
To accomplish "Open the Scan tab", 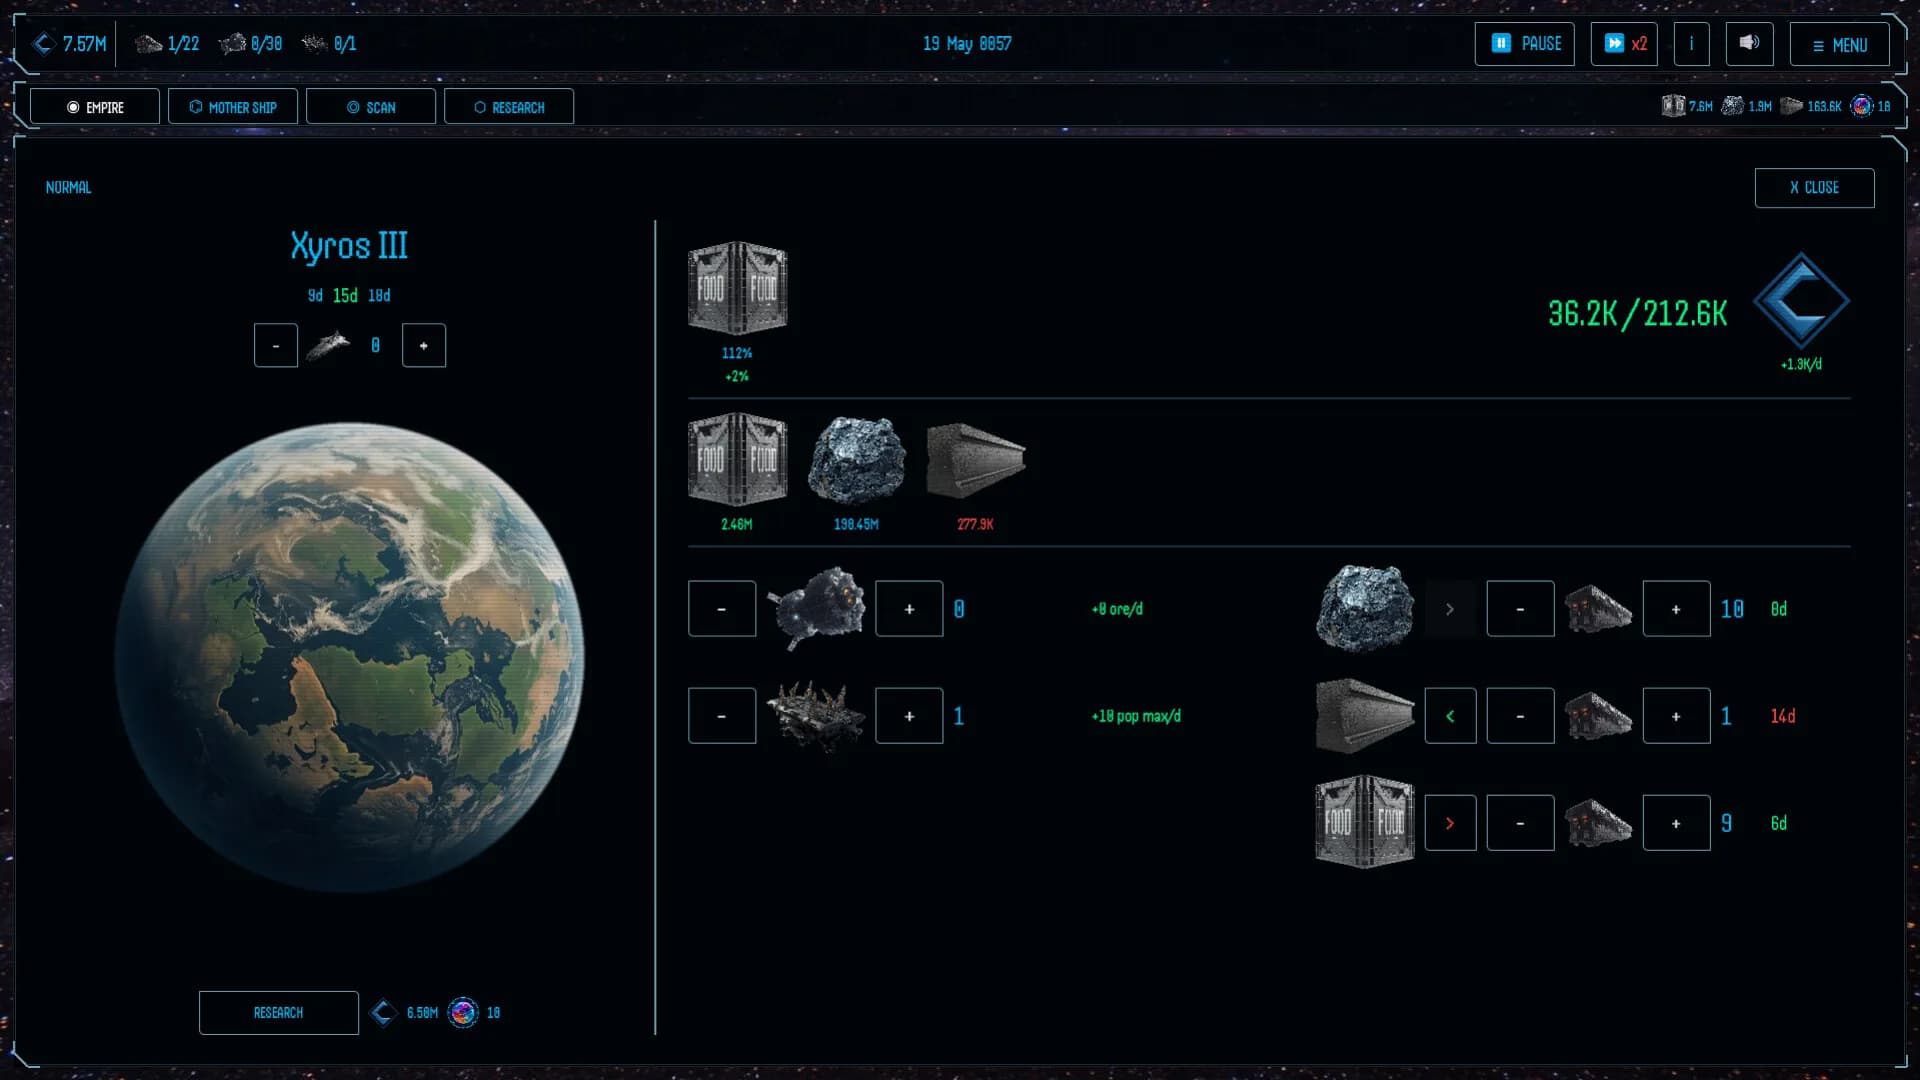I will click(x=371, y=107).
